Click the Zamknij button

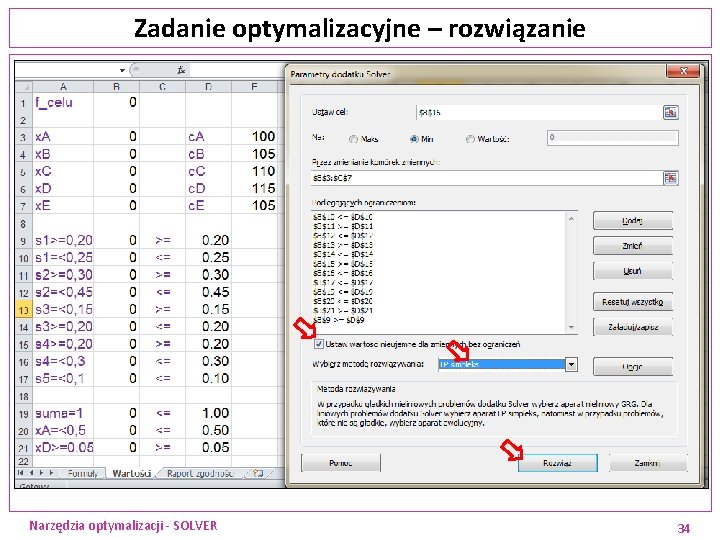[x=648, y=463]
